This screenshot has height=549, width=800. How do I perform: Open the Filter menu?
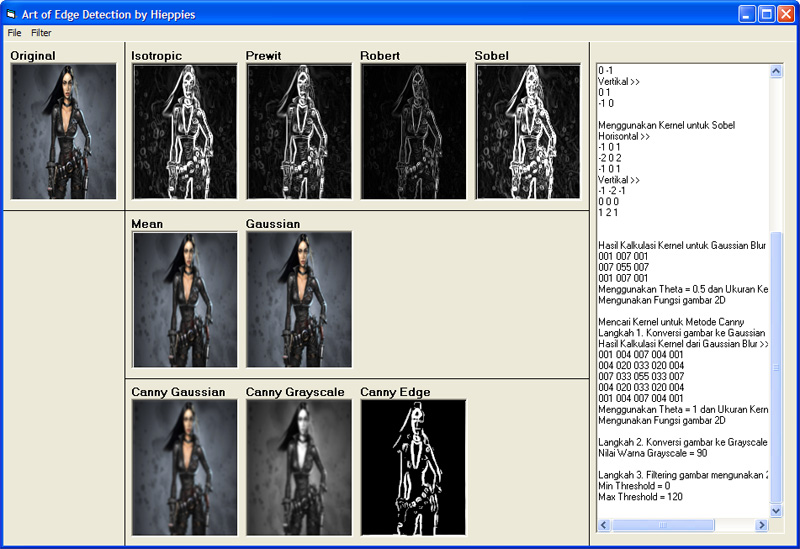pyautogui.click(x=41, y=33)
